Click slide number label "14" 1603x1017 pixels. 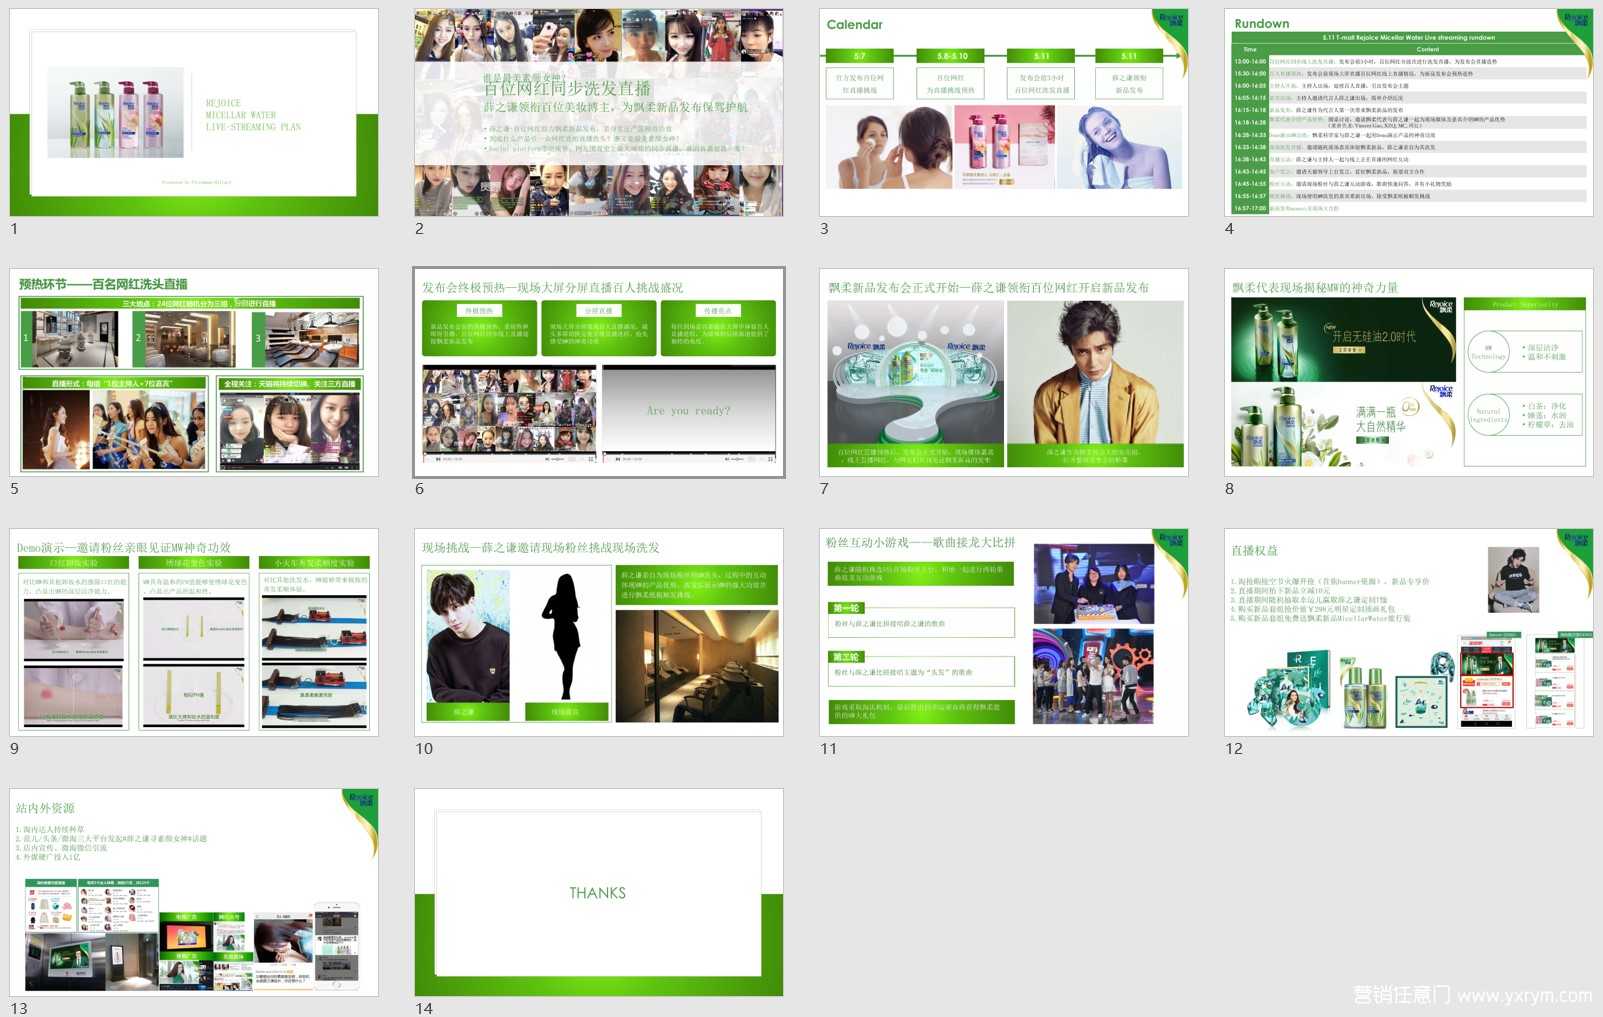(424, 1008)
